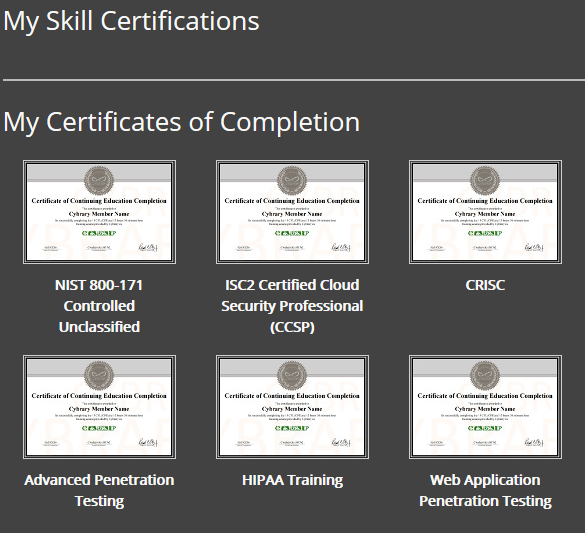The height and width of the screenshot is (533, 585).
Task: Click the CRISC title link
Action: tap(485, 285)
